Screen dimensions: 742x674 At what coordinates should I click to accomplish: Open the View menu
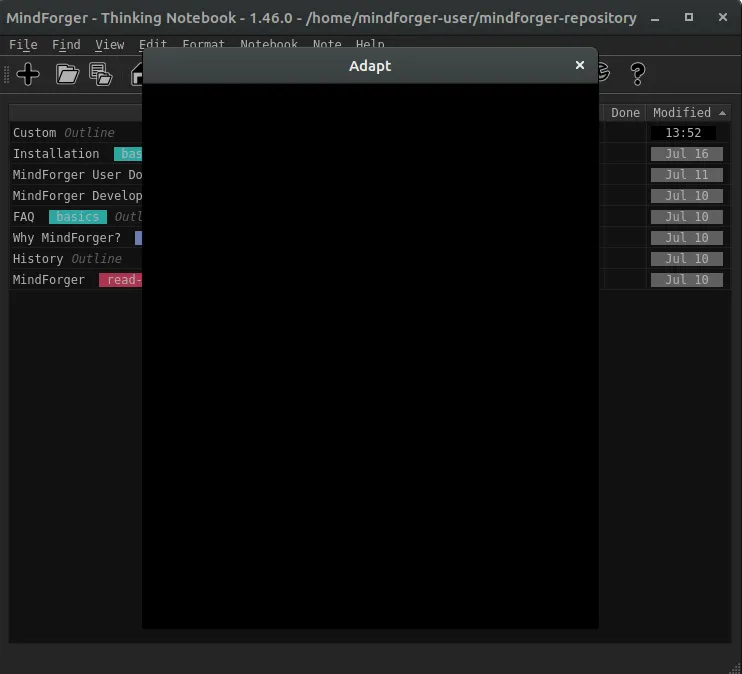[x=110, y=44]
